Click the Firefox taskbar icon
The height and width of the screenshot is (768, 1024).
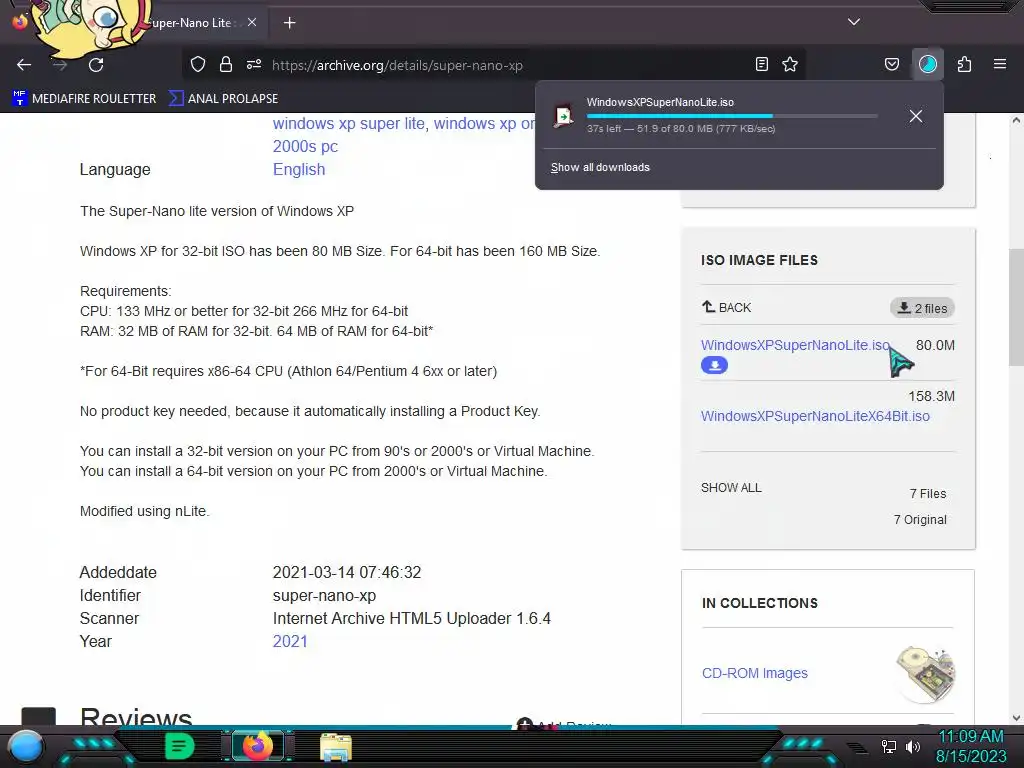point(257,746)
